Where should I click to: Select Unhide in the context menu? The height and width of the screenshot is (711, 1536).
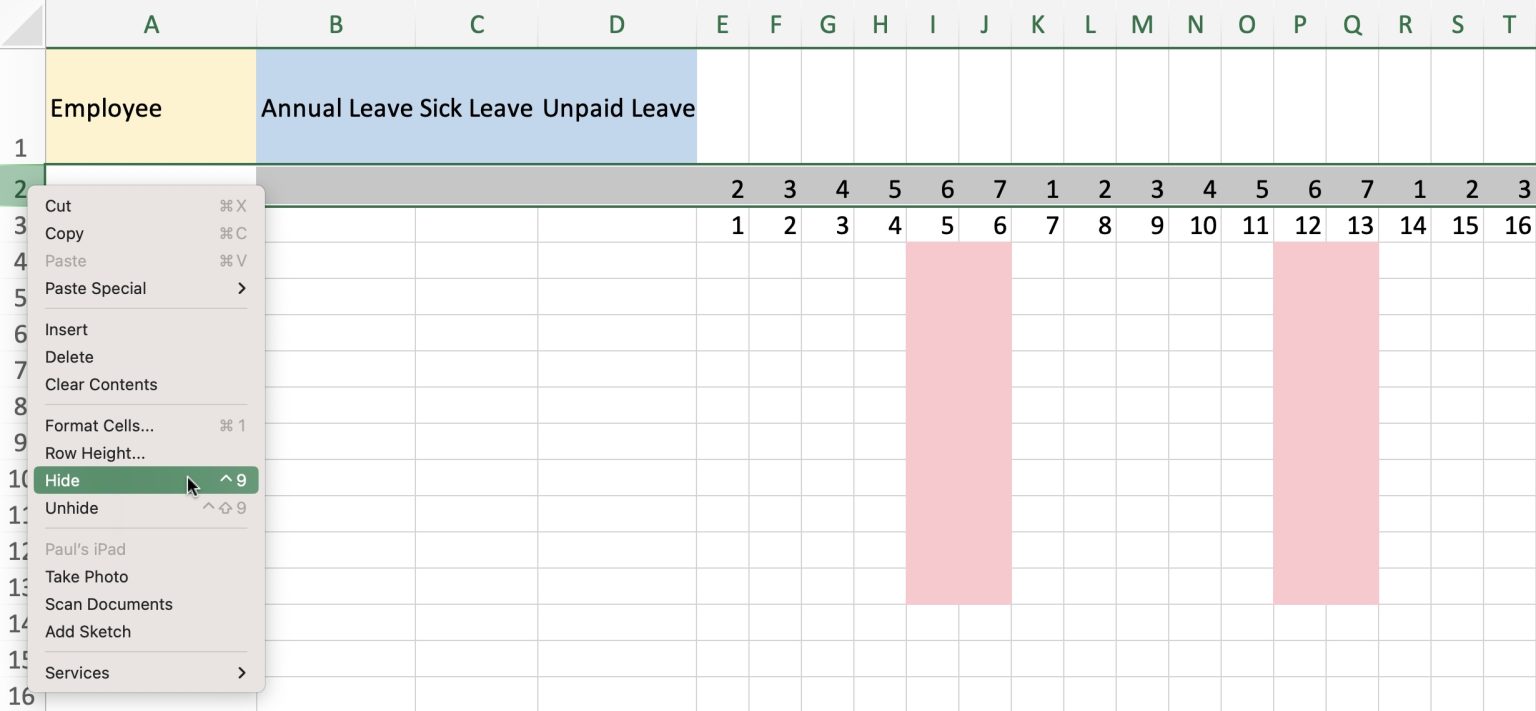tap(71, 508)
